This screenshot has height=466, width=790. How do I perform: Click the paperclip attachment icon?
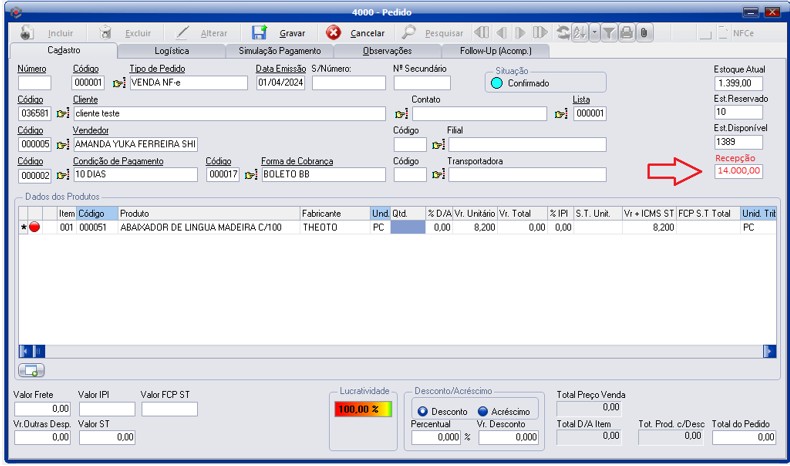644,33
